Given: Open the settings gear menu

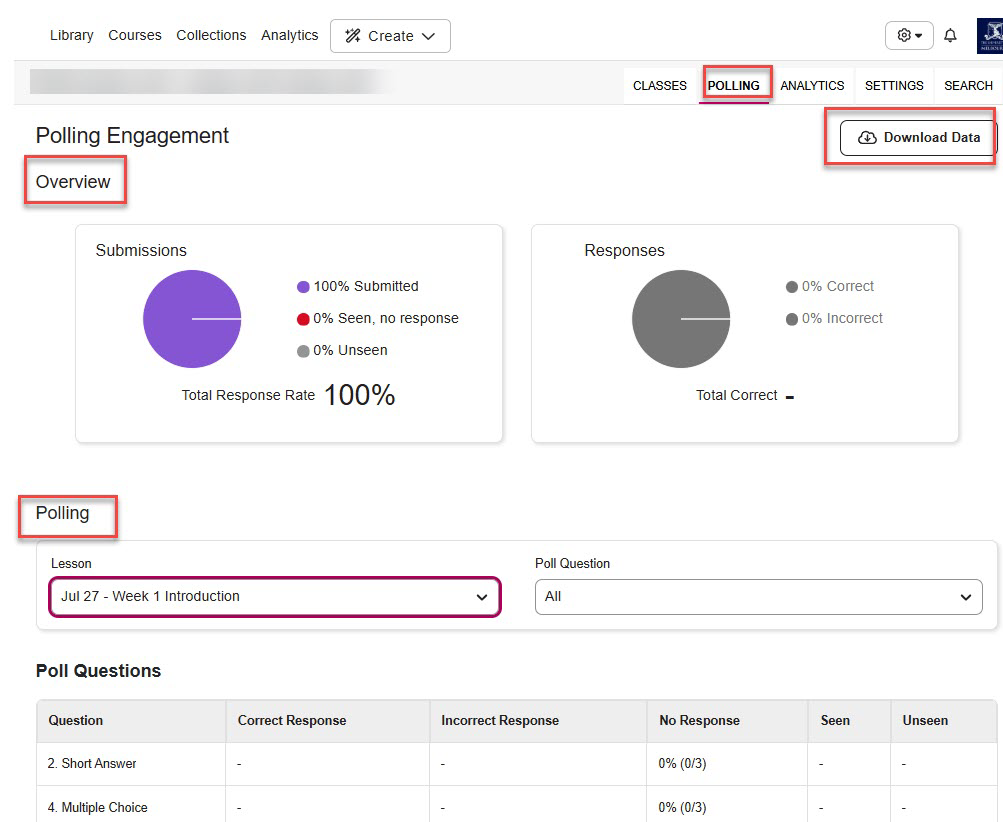Looking at the screenshot, I should [x=909, y=35].
